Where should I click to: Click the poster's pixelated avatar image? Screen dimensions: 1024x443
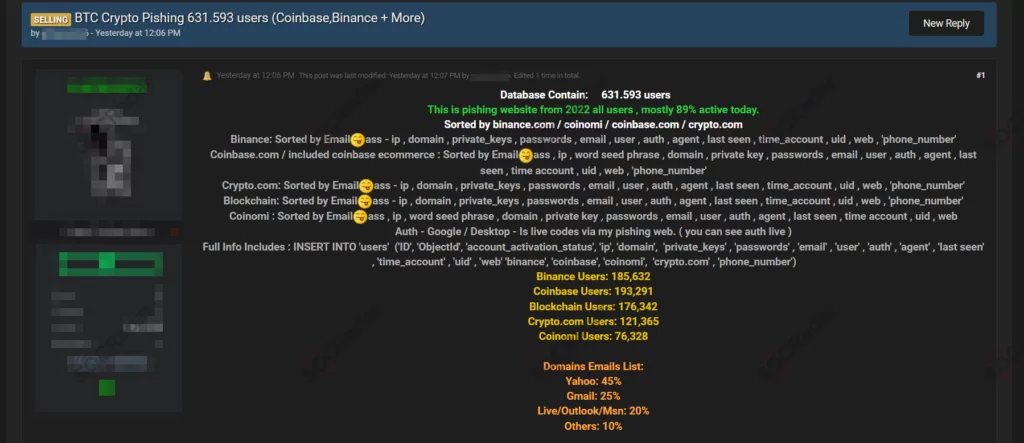108,152
